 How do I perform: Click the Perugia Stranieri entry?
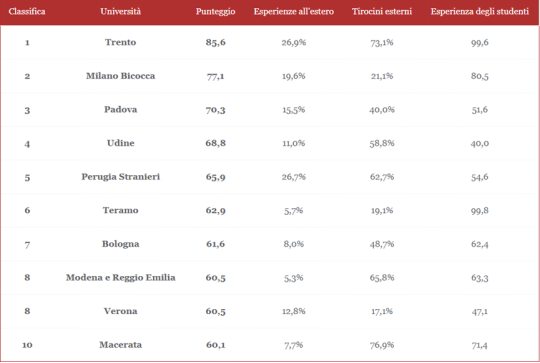(x=121, y=177)
